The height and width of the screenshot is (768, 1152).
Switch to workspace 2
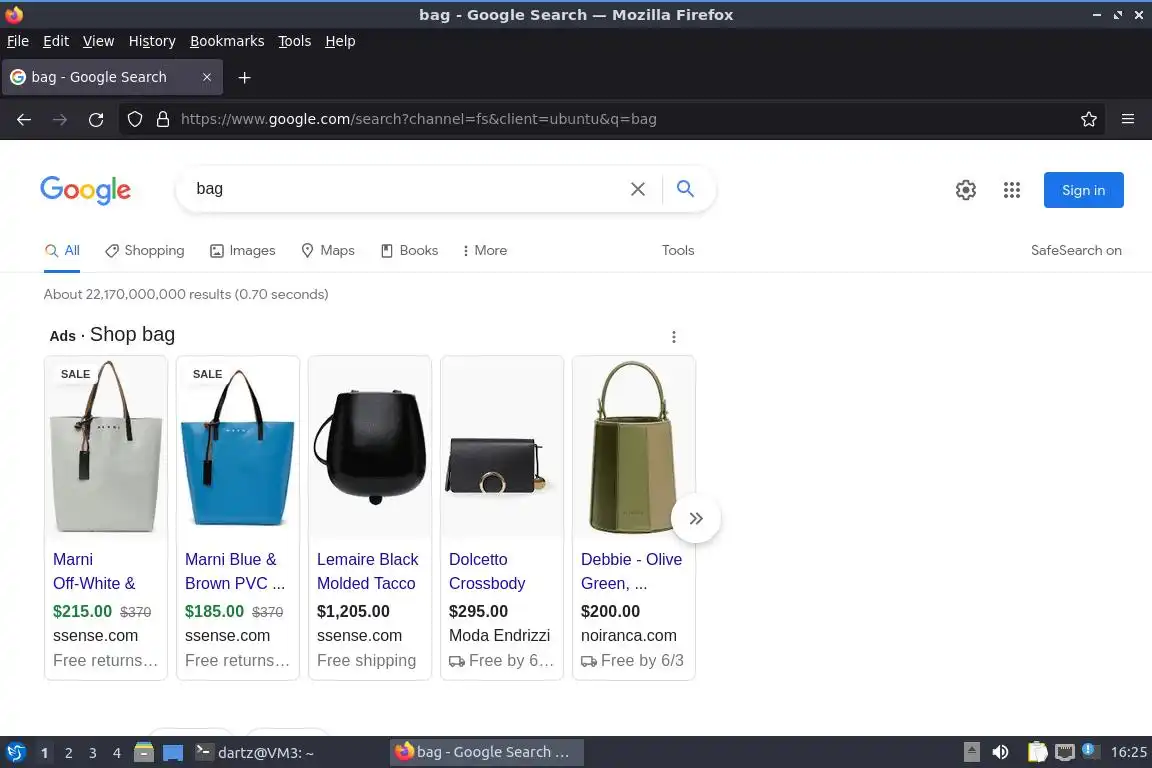pyautogui.click(x=68, y=753)
